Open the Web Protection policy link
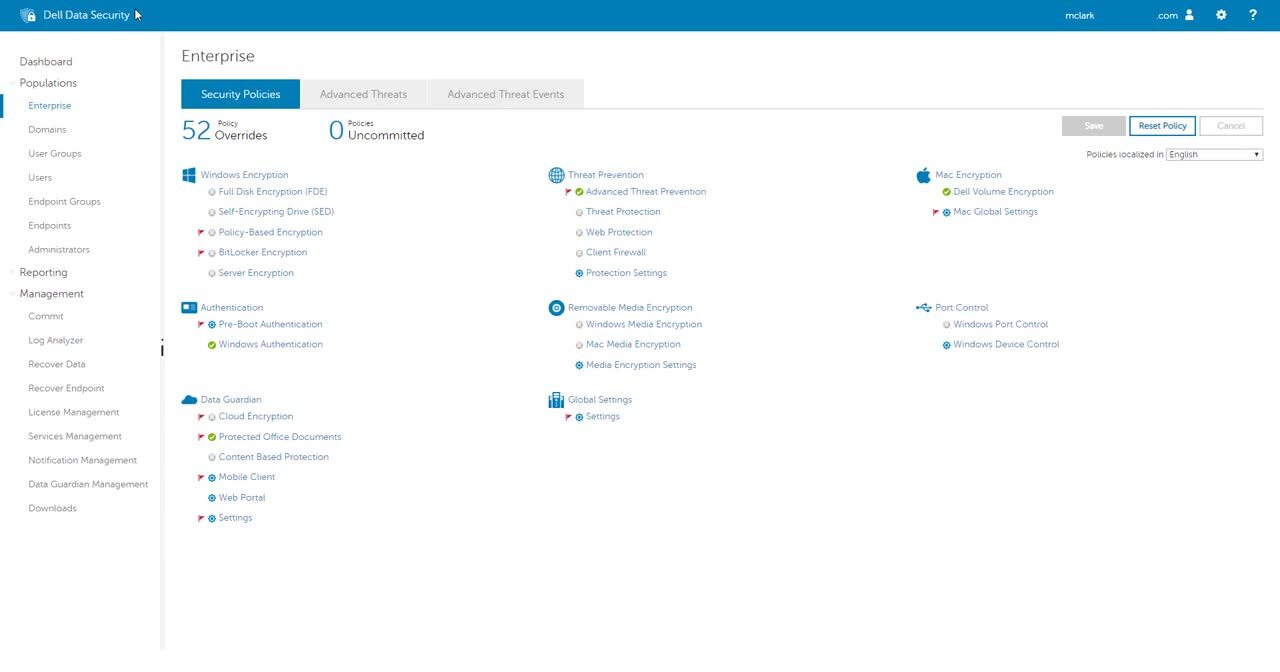 [619, 232]
